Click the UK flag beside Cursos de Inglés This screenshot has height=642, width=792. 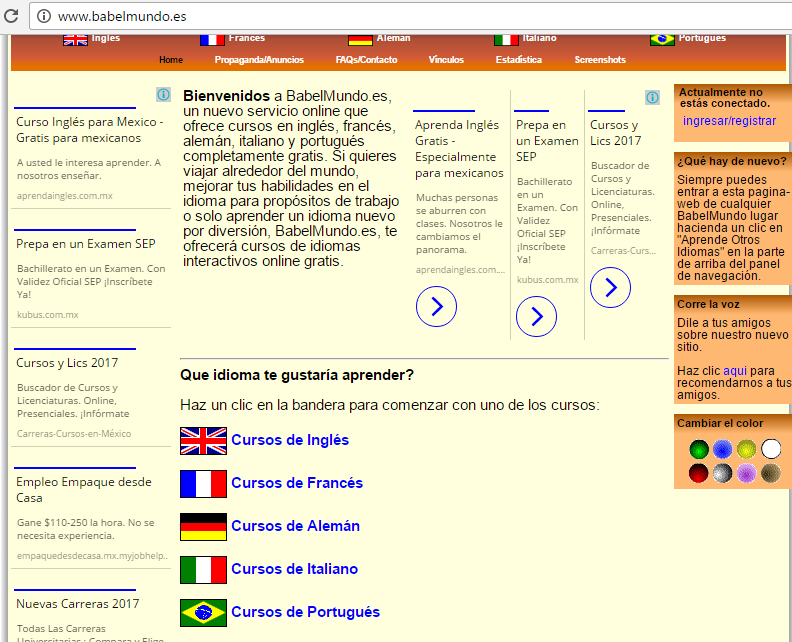point(203,441)
